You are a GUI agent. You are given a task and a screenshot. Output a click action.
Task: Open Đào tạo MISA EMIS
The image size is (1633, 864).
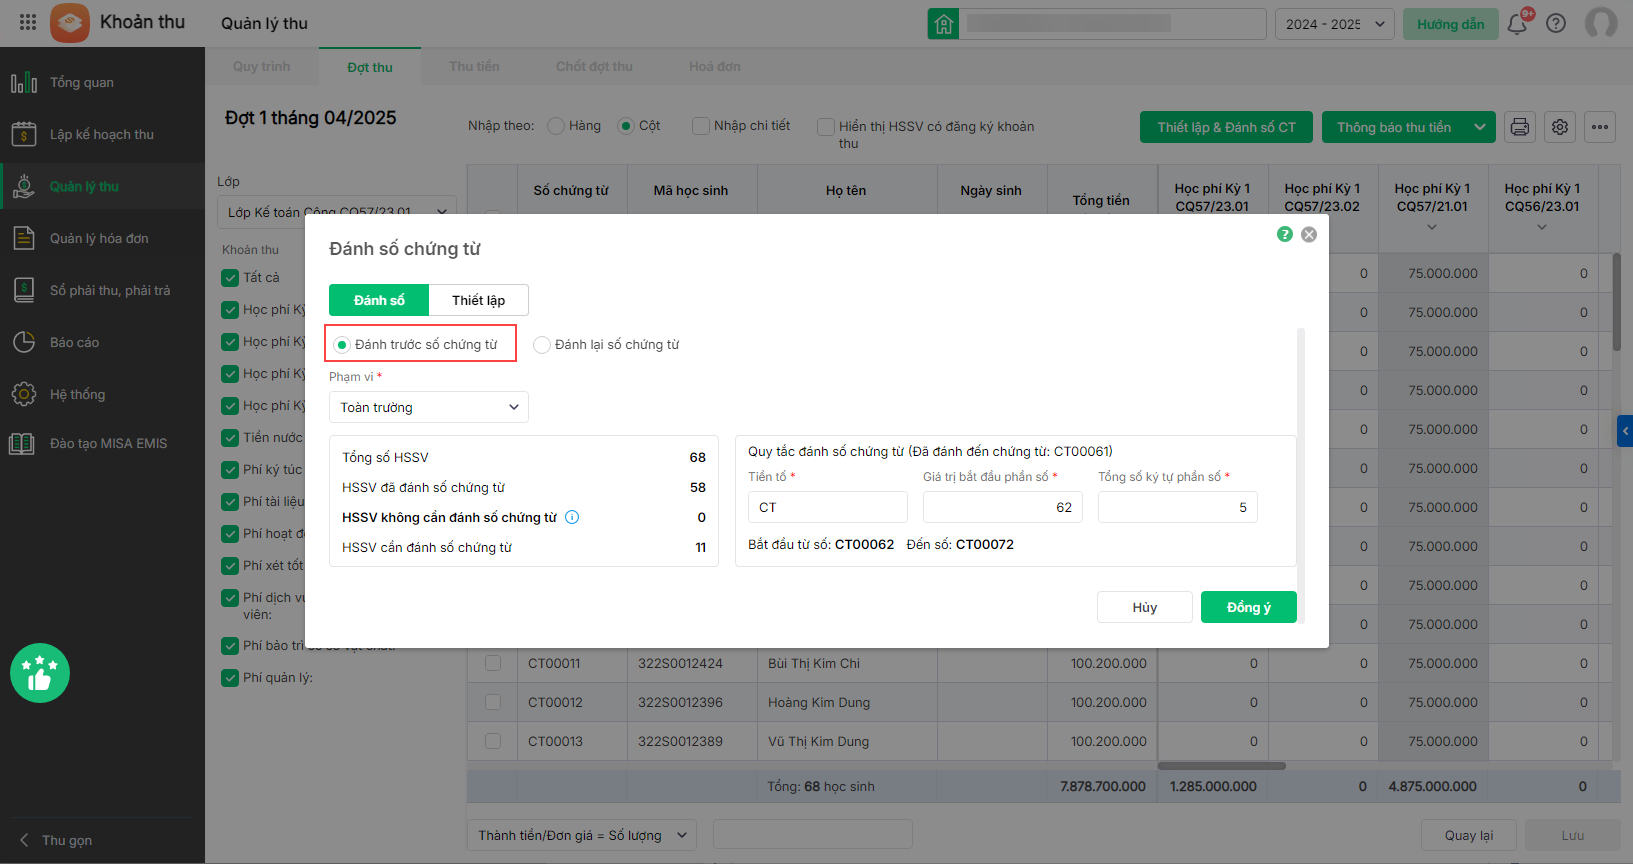[102, 443]
